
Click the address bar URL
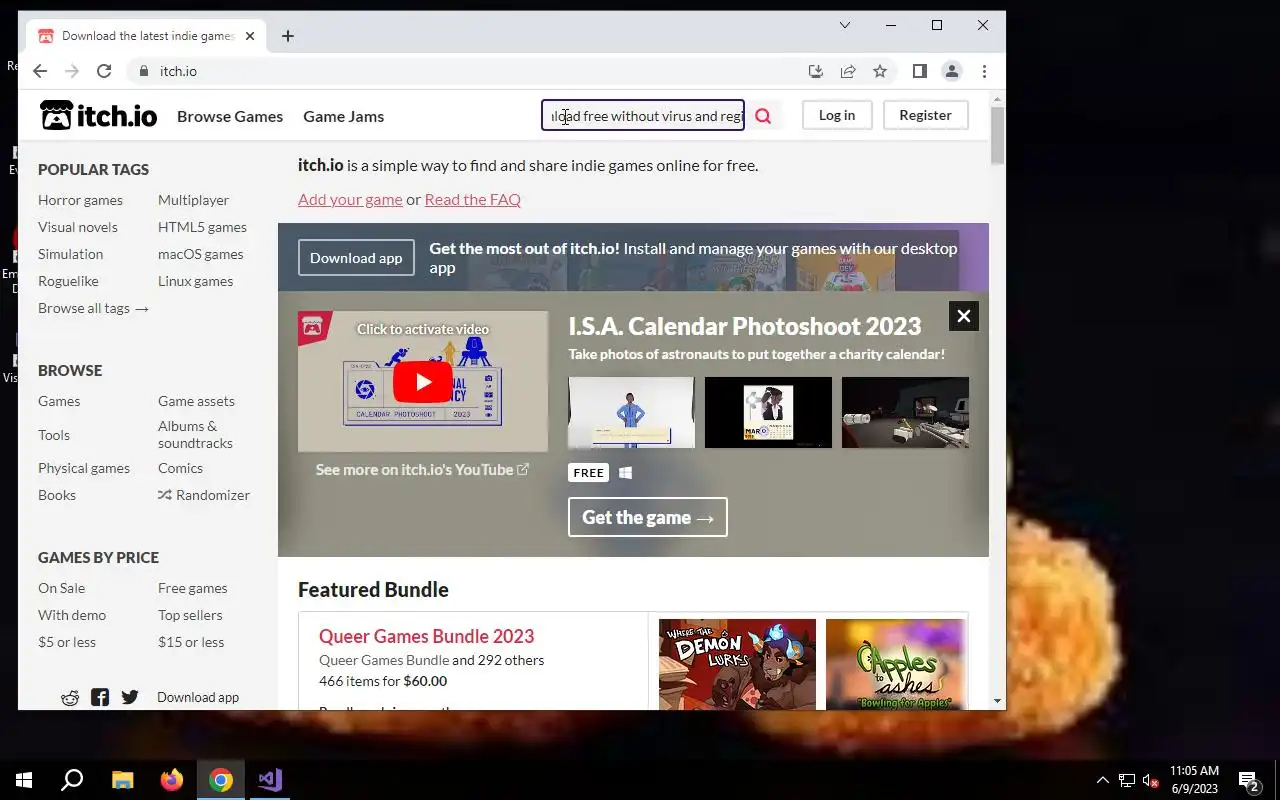tap(178, 71)
